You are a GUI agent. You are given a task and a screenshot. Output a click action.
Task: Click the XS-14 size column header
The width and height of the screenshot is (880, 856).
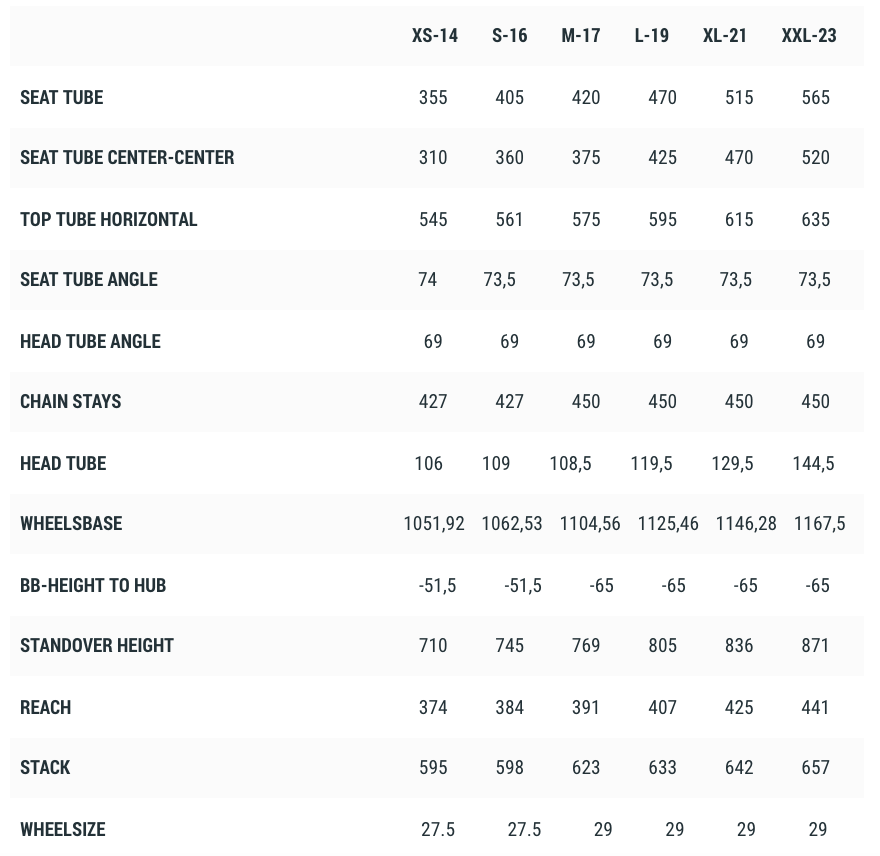point(435,36)
